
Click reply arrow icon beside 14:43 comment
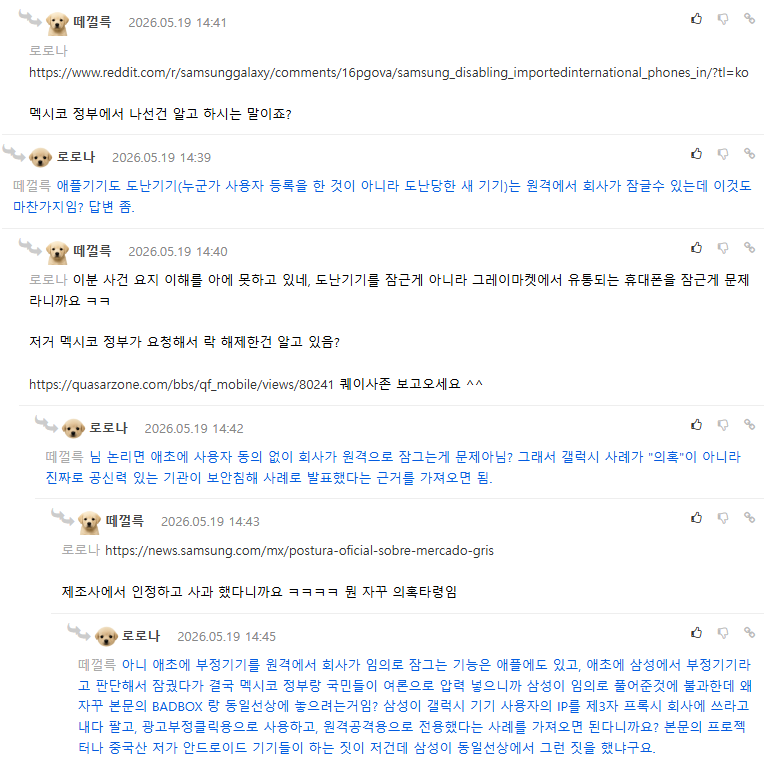(x=62, y=516)
